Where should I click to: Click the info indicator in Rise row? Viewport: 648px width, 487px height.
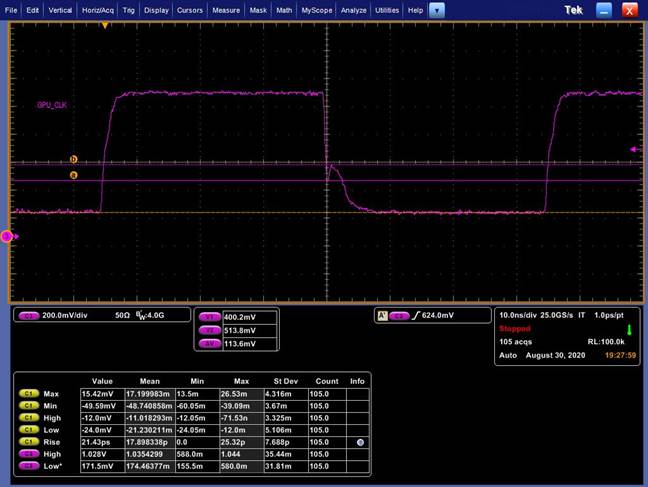[360, 442]
